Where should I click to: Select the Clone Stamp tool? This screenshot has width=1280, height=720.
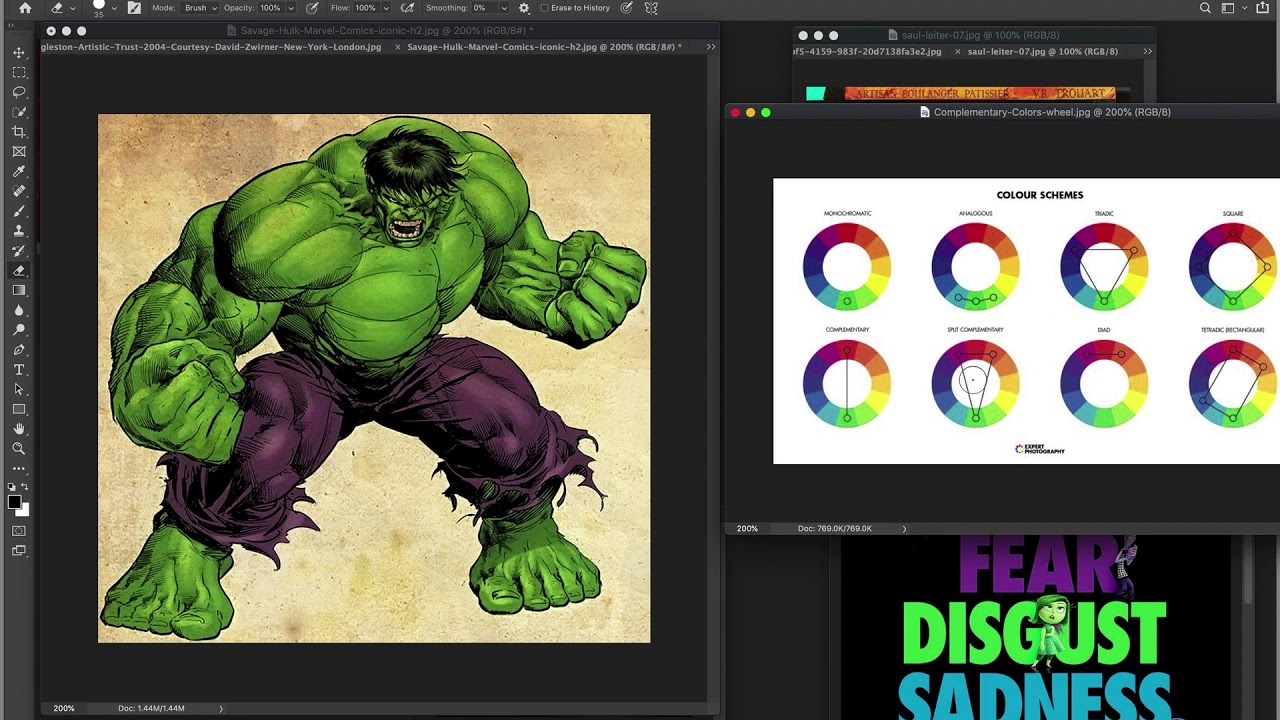coord(19,231)
